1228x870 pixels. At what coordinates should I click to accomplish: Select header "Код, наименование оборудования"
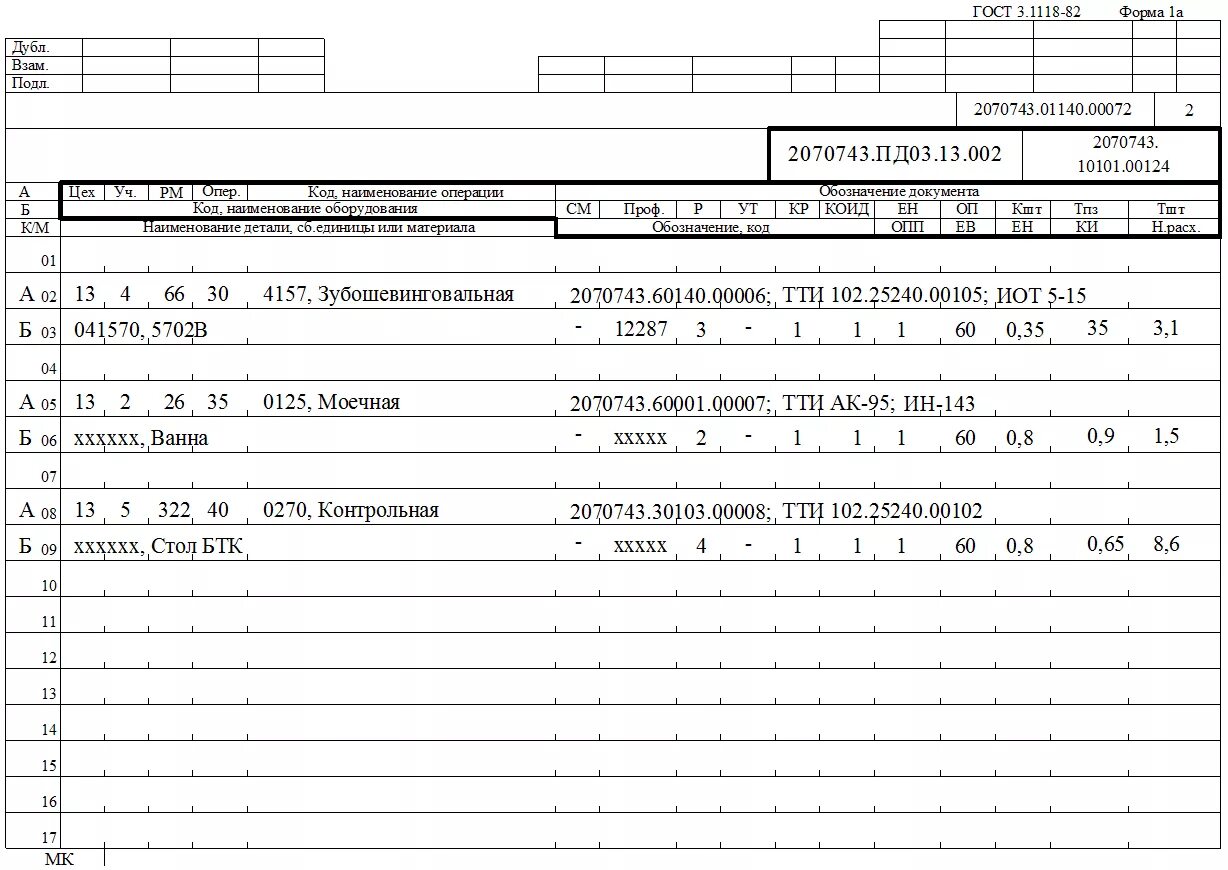click(x=305, y=209)
